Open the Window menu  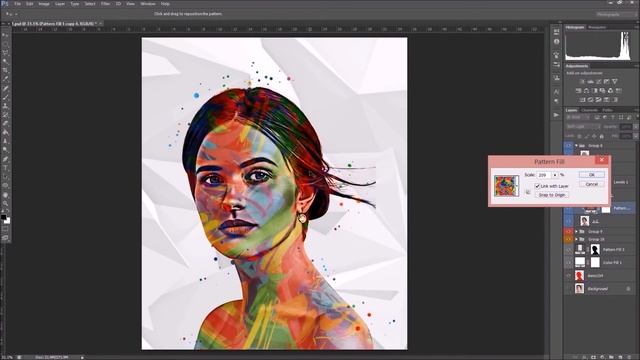tap(148, 4)
